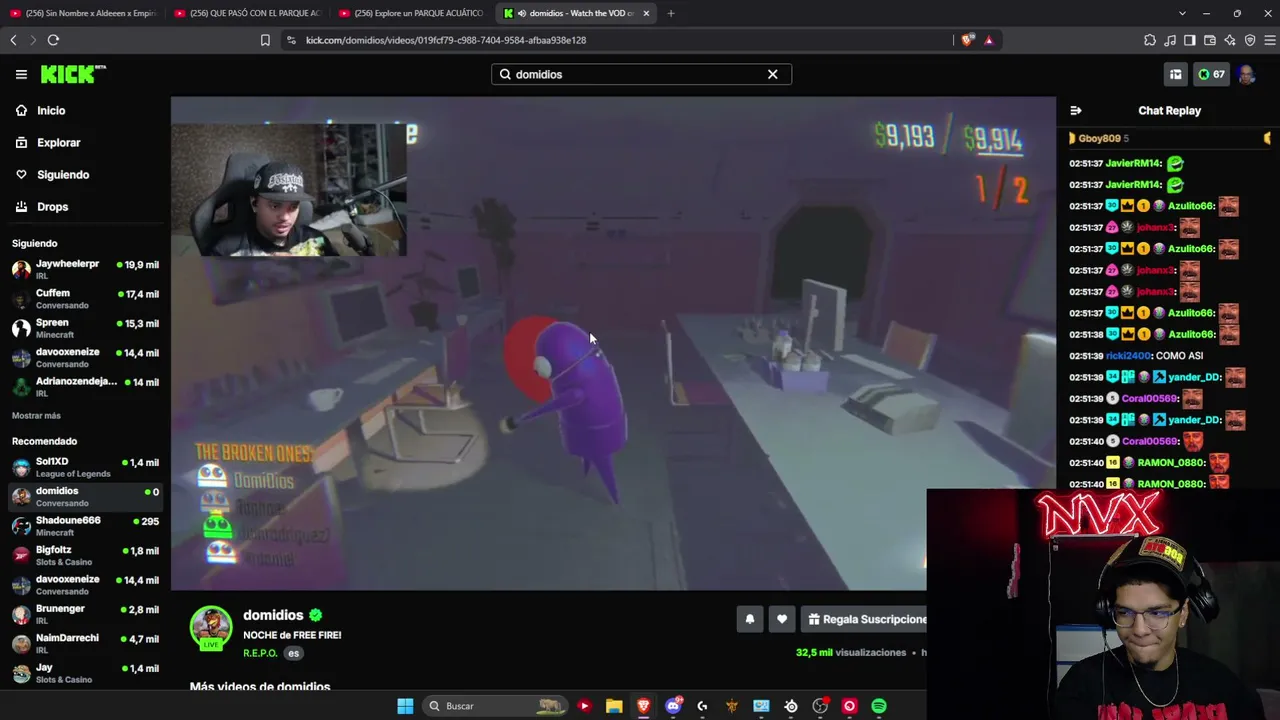The height and width of the screenshot is (720, 1280).
Task: Open the Windows Start menu
Action: tap(405, 706)
